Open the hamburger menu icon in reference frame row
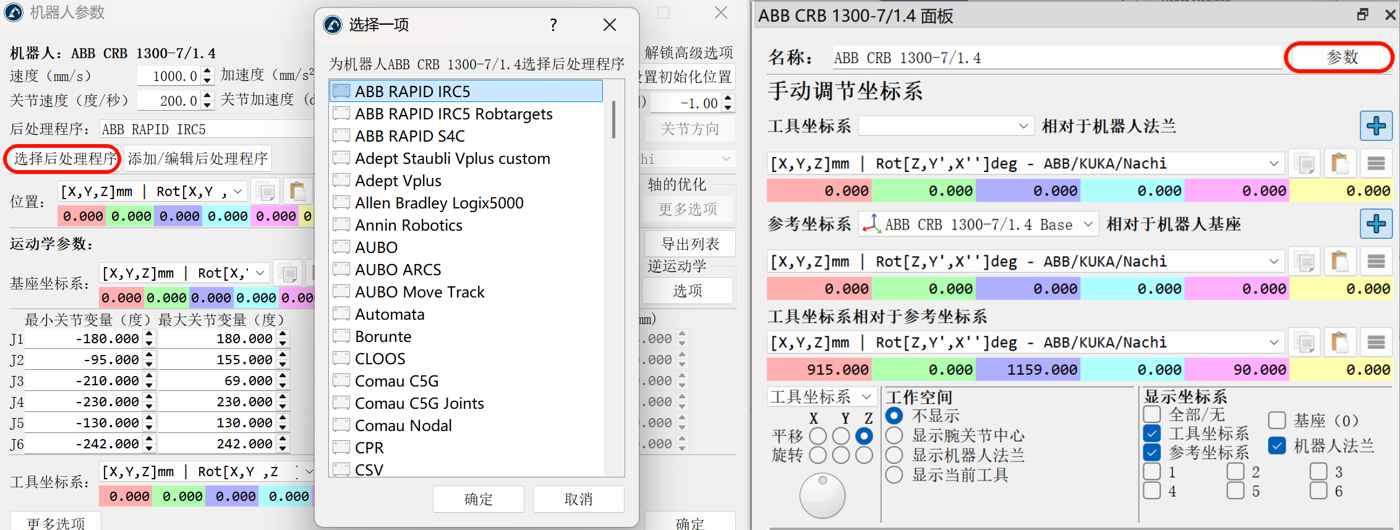Screen dimensions: 1400x530 coord(1376,262)
